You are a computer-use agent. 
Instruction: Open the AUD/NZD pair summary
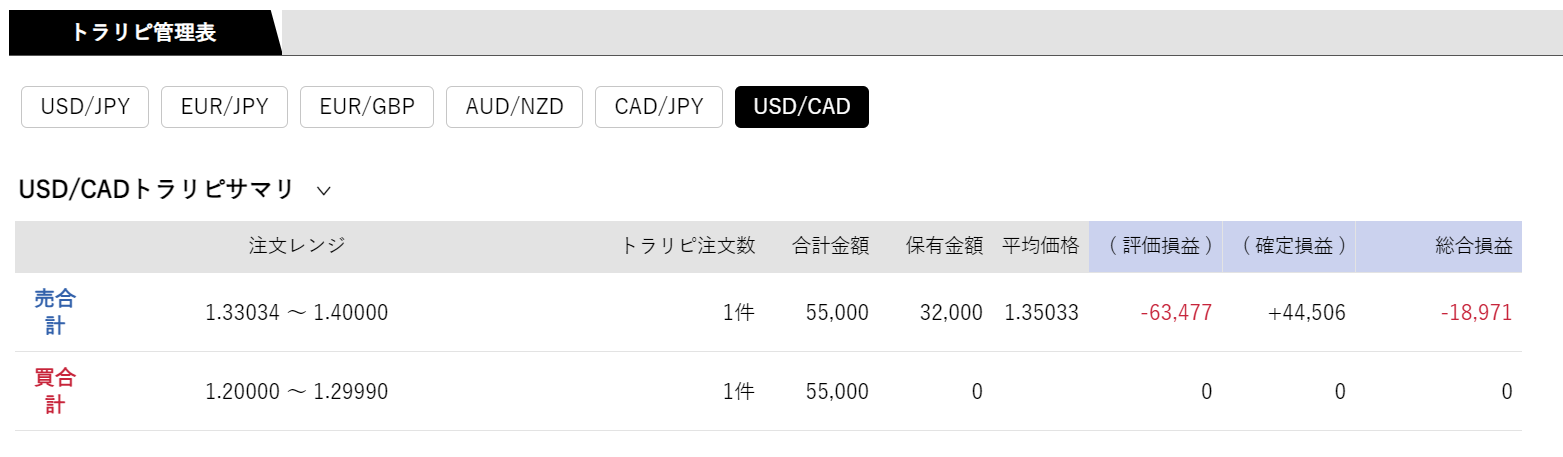point(514,107)
